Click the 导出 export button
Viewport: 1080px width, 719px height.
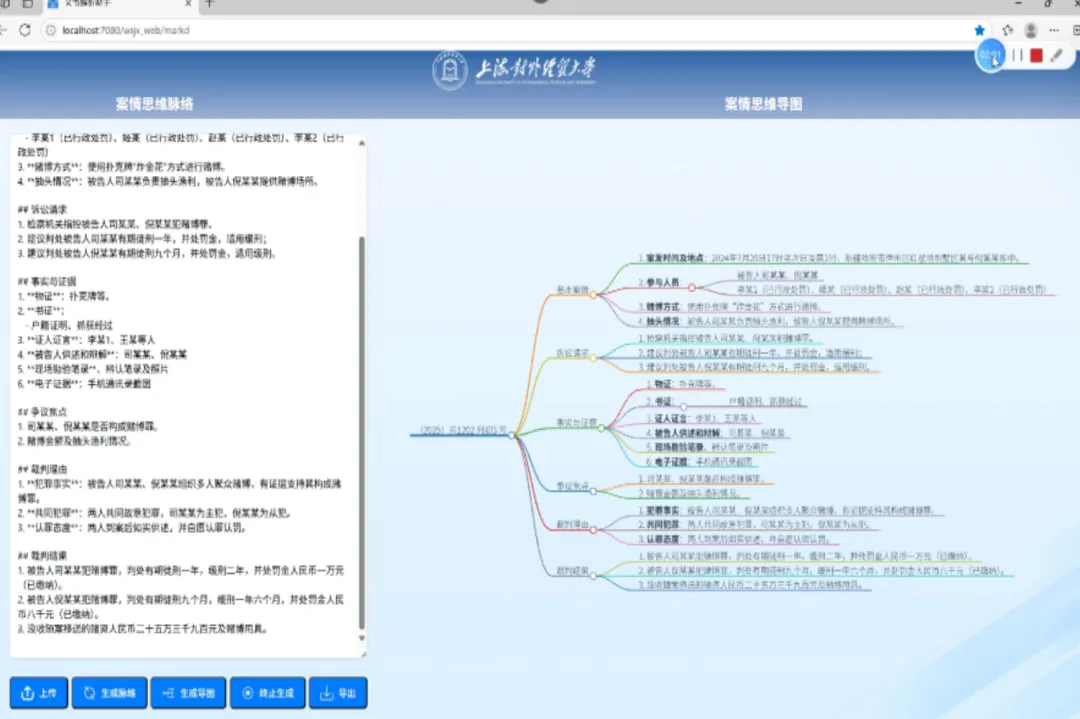point(338,693)
